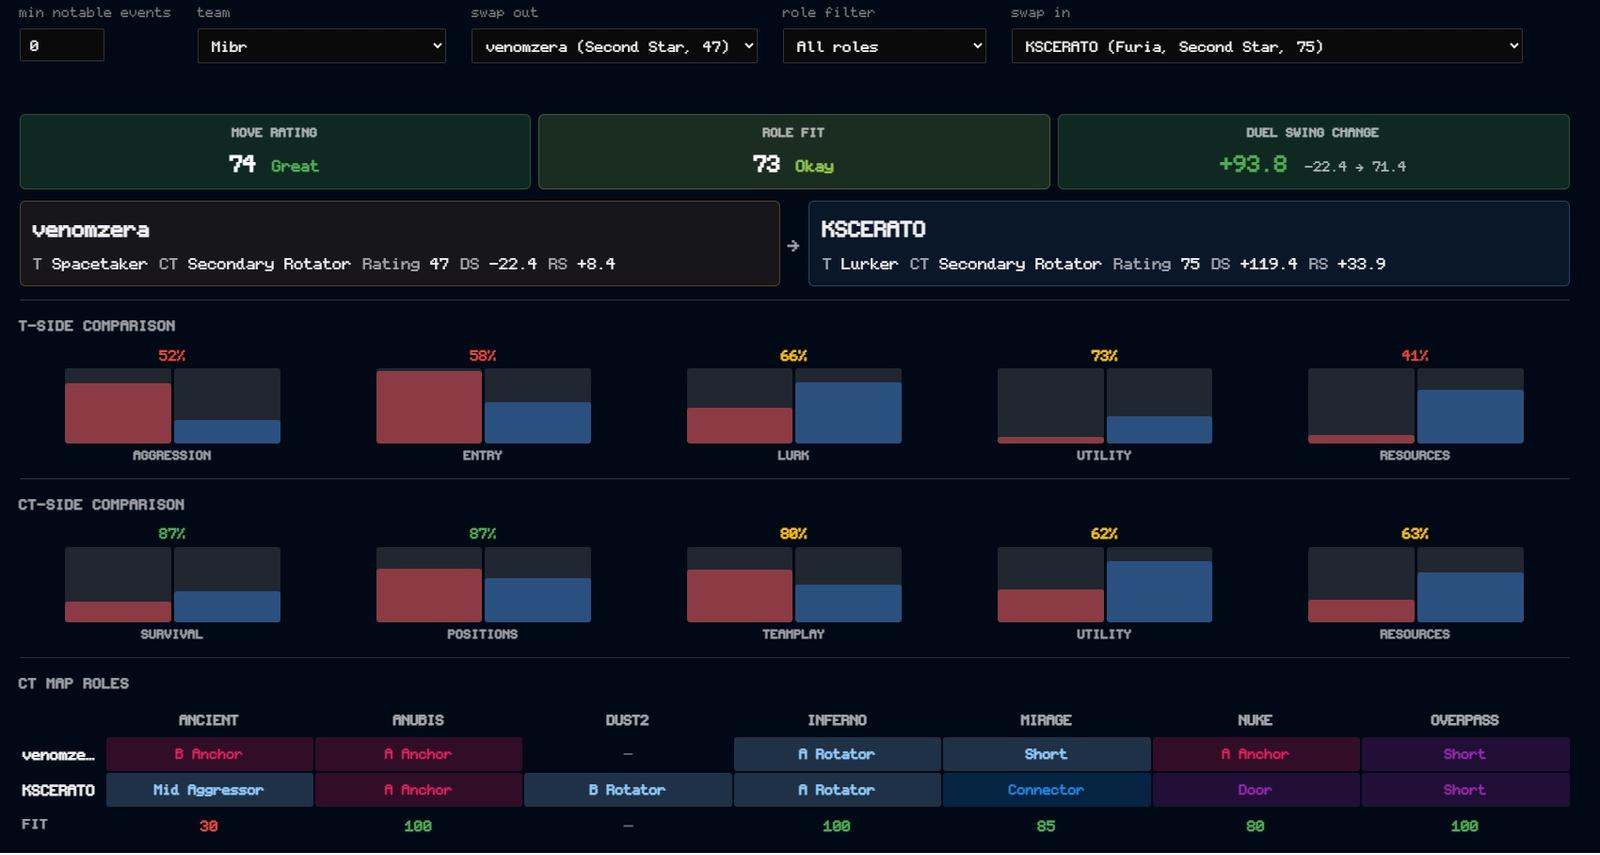Open the role filter dropdown
The image size is (1600, 855).
point(884,46)
